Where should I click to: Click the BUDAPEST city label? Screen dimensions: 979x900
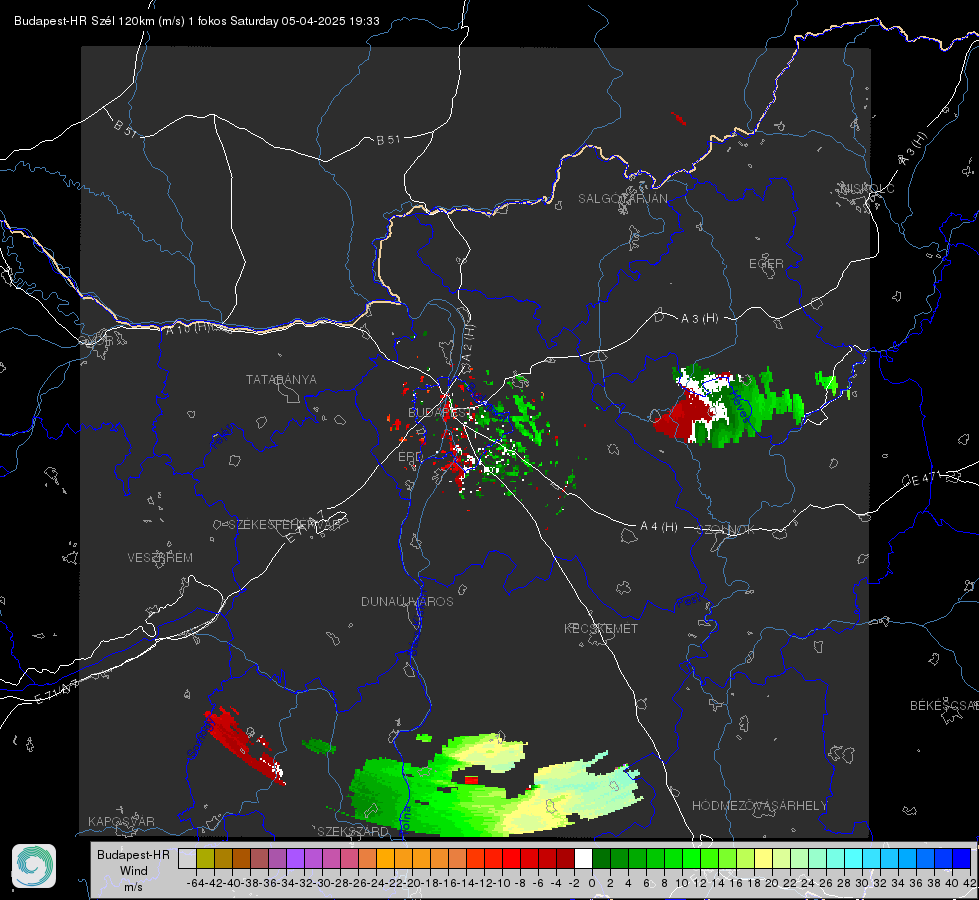click(x=438, y=413)
